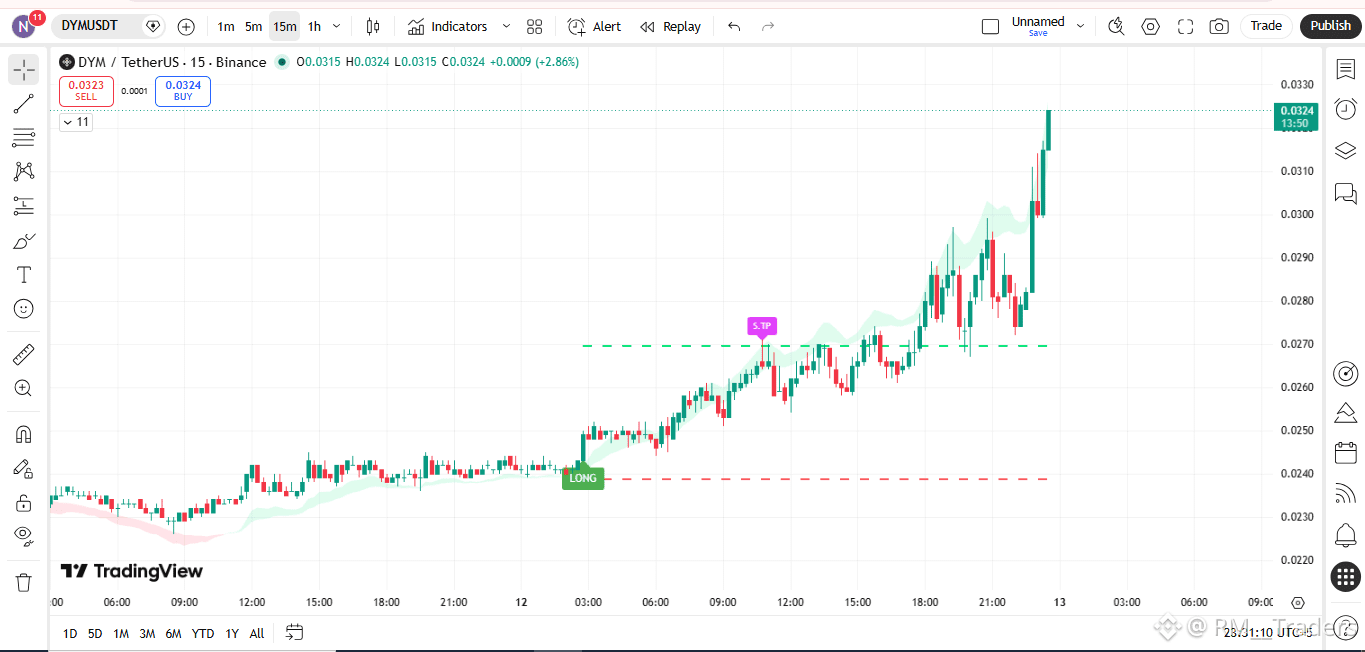The height and width of the screenshot is (652, 1365).
Task: Open the object tree layers panel
Action: [x=1345, y=150]
